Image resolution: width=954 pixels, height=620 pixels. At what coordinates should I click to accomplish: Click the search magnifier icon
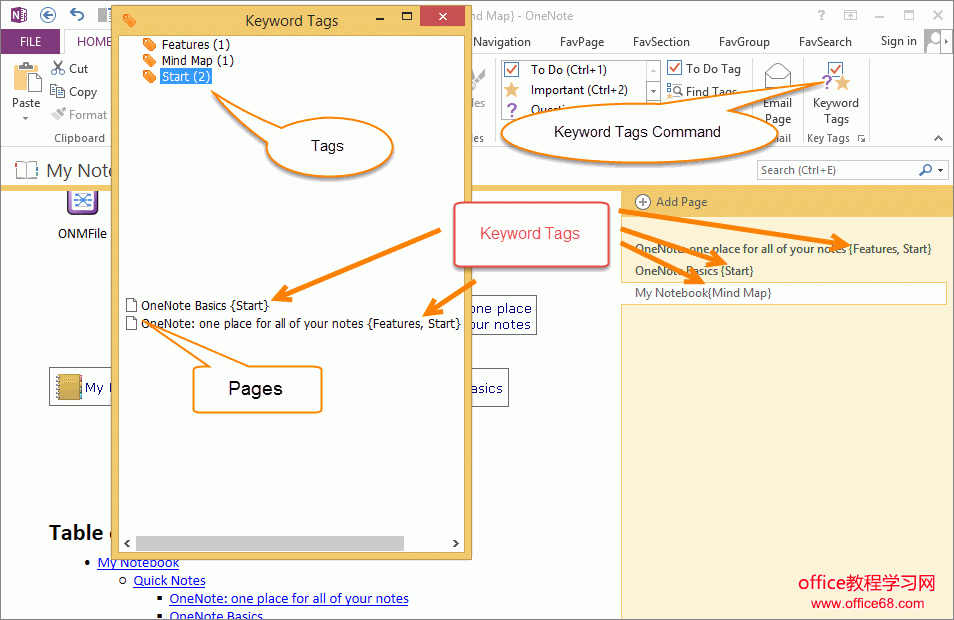click(925, 170)
